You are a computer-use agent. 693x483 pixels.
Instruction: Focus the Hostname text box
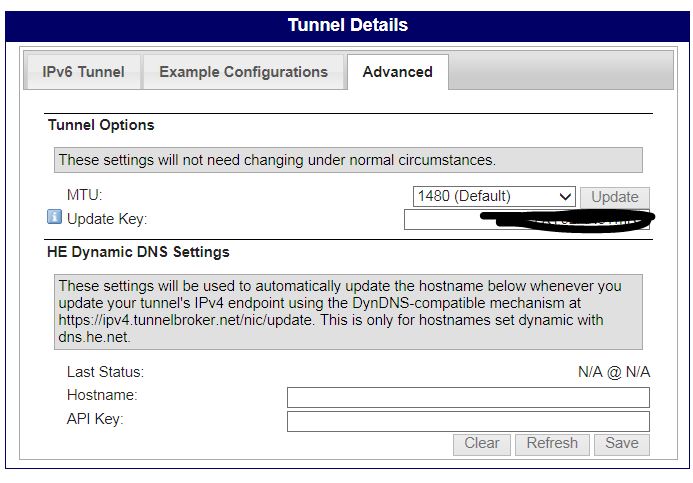point(467,397)
